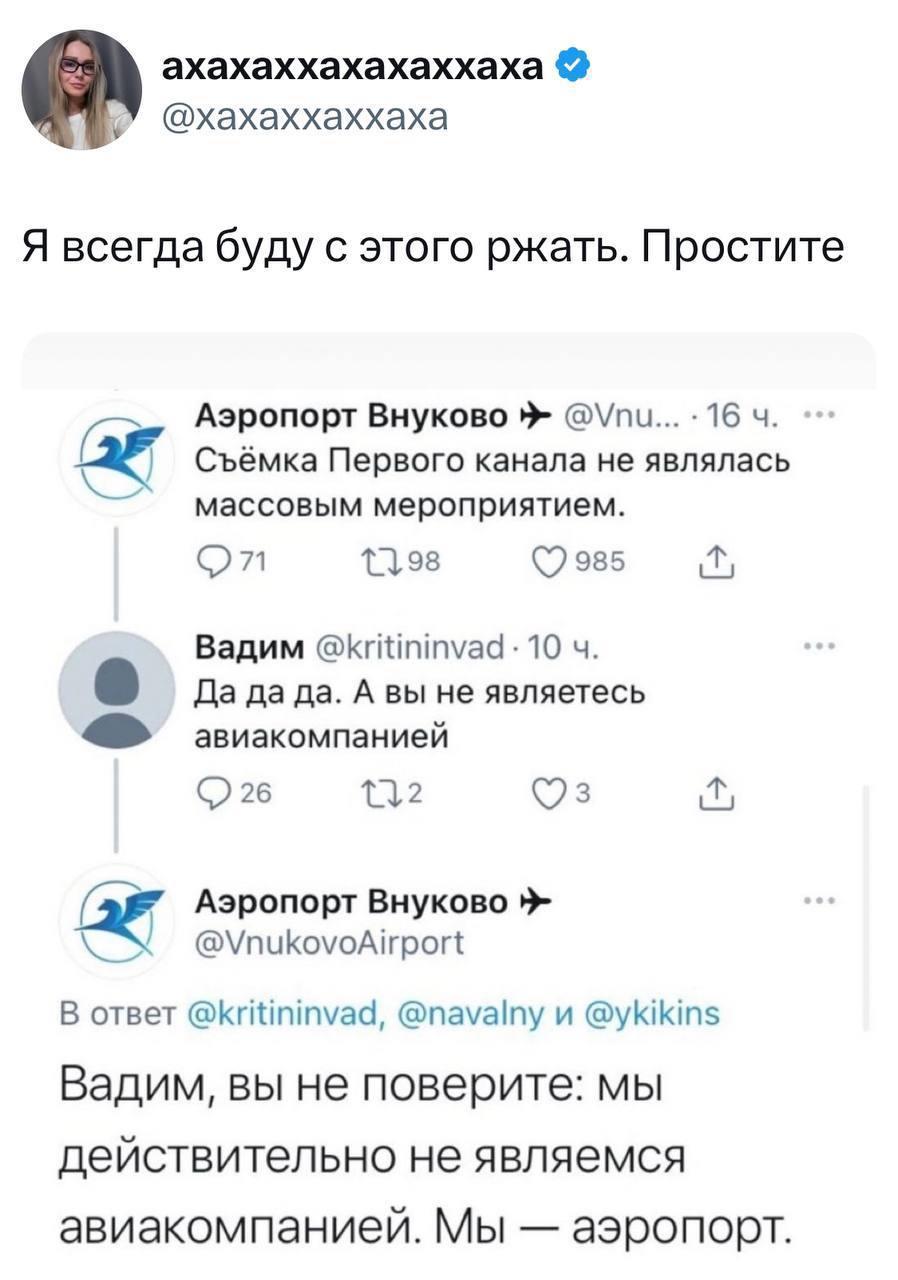The height and width of the screenshot is (1280, 898).
Task: Click the @хахаххаххаха handle
Action: click(x=305, y=118)
